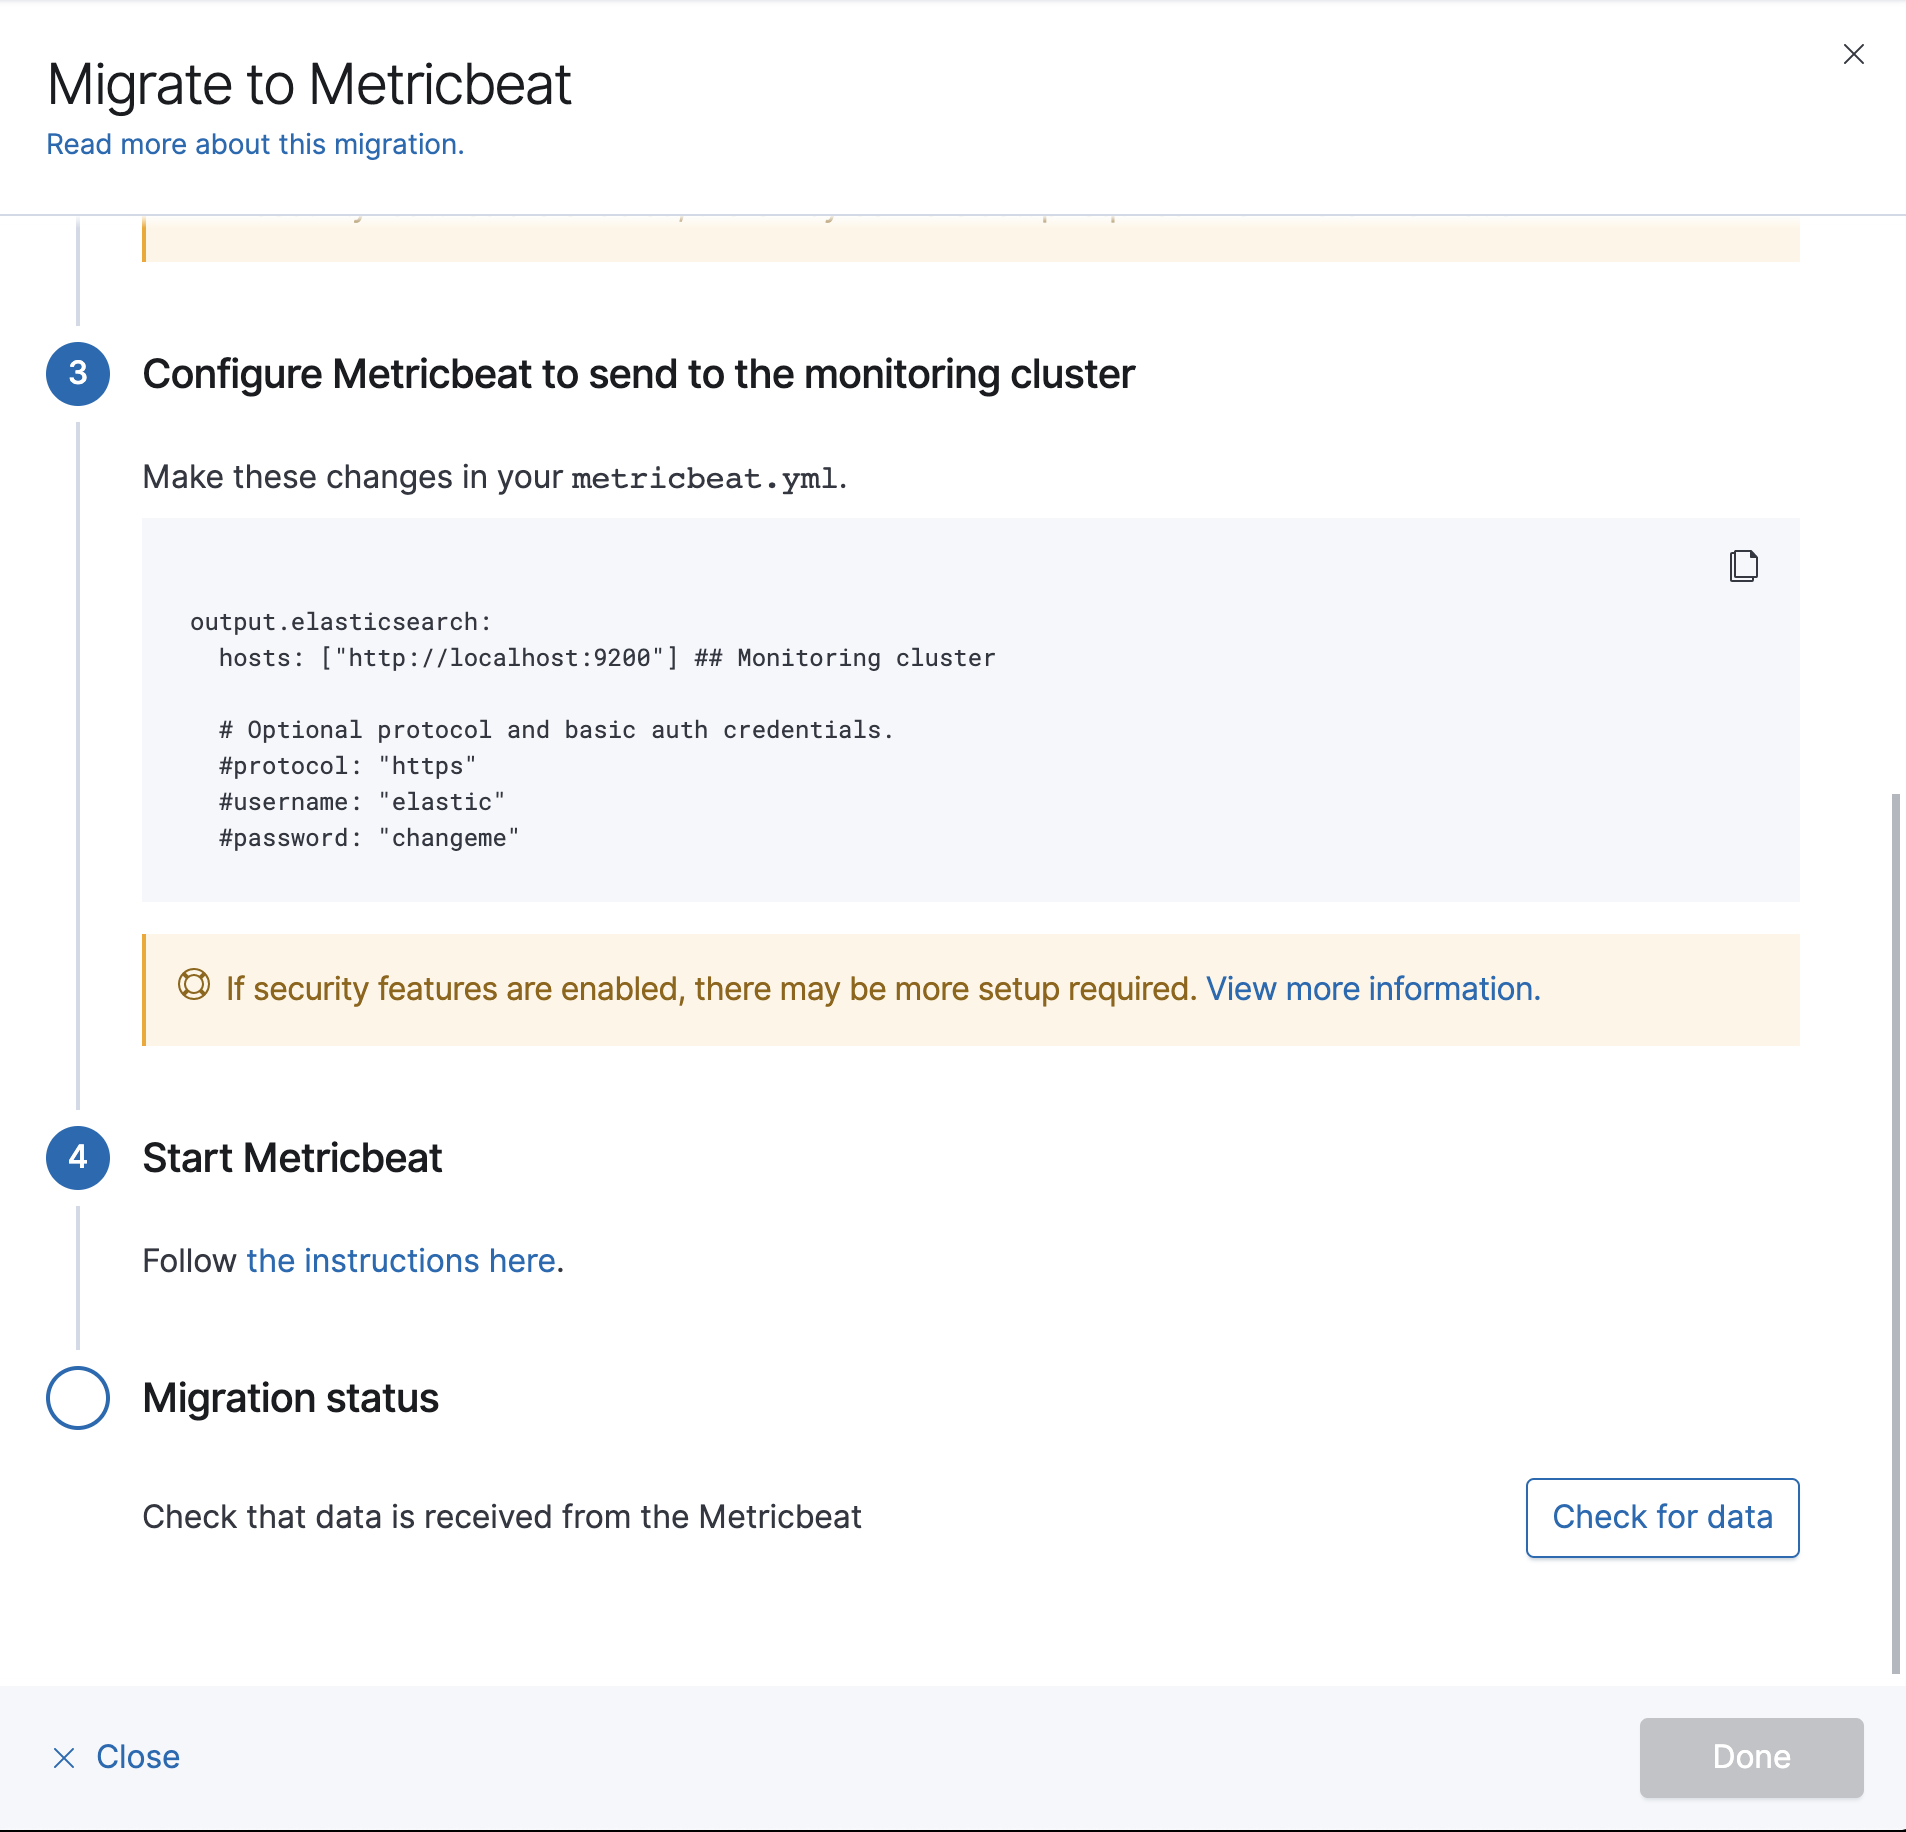Open 'View more information' security link

click(1373, 988)
